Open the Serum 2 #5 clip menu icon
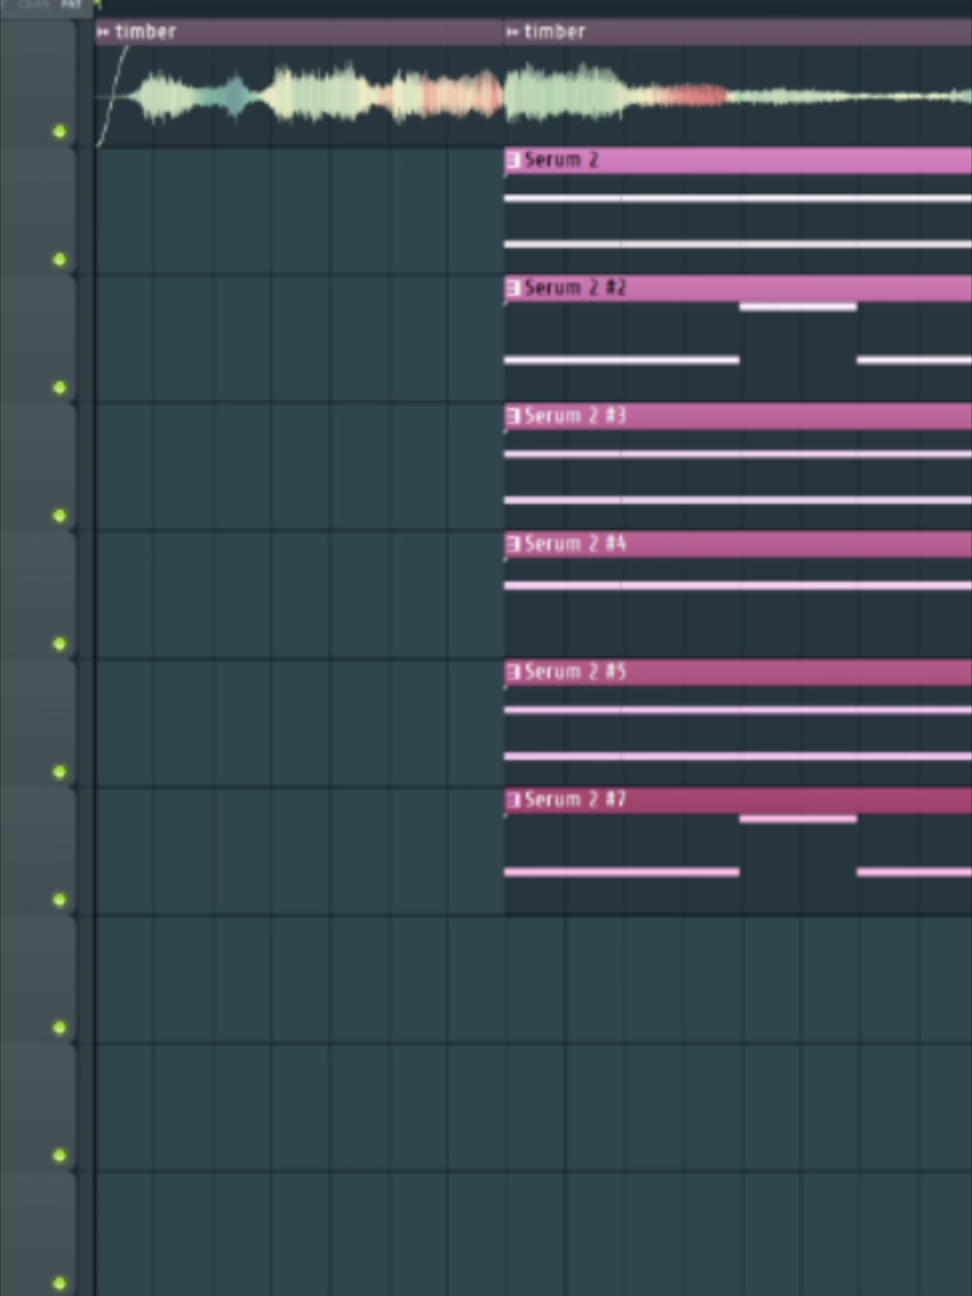The height and width of the screenshot is (1296, 972). (512, 672)
